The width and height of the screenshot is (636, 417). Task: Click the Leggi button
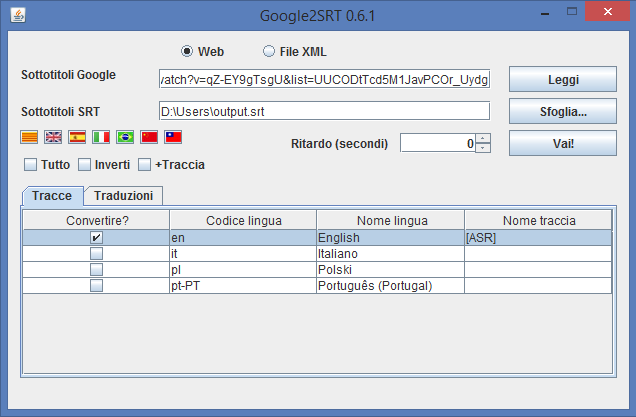563,80
